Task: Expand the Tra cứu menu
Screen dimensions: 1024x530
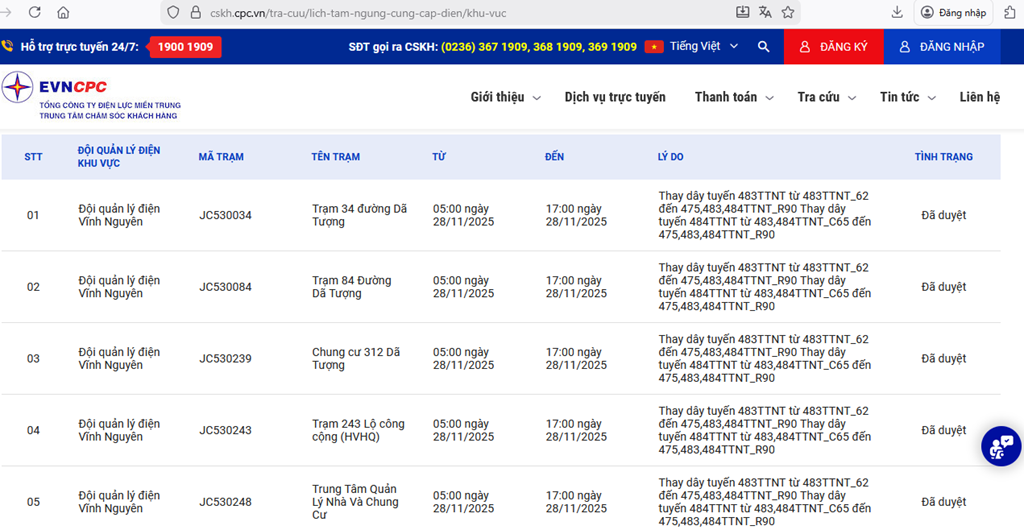Action: pyautogui.click(x=826, y=97)
